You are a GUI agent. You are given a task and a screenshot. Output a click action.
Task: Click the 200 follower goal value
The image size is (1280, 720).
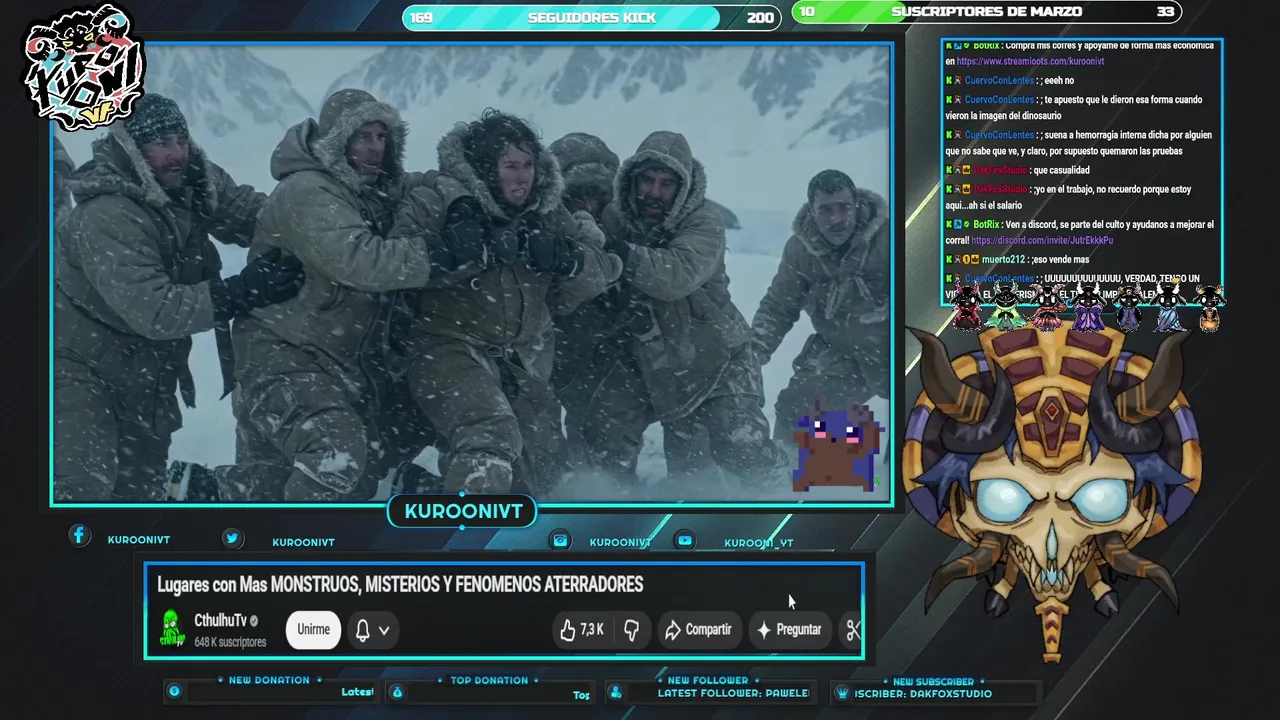760,17
